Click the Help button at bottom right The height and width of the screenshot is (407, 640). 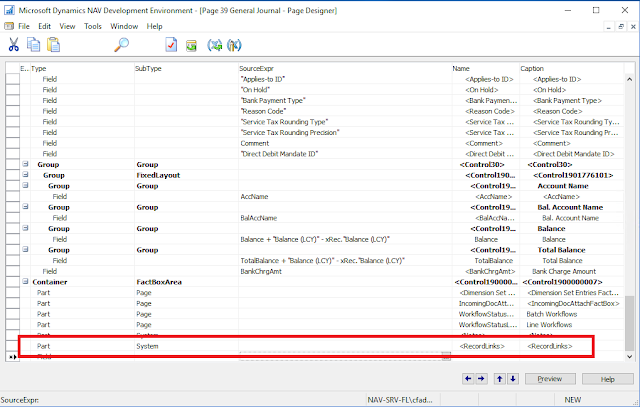pos(607,379)
